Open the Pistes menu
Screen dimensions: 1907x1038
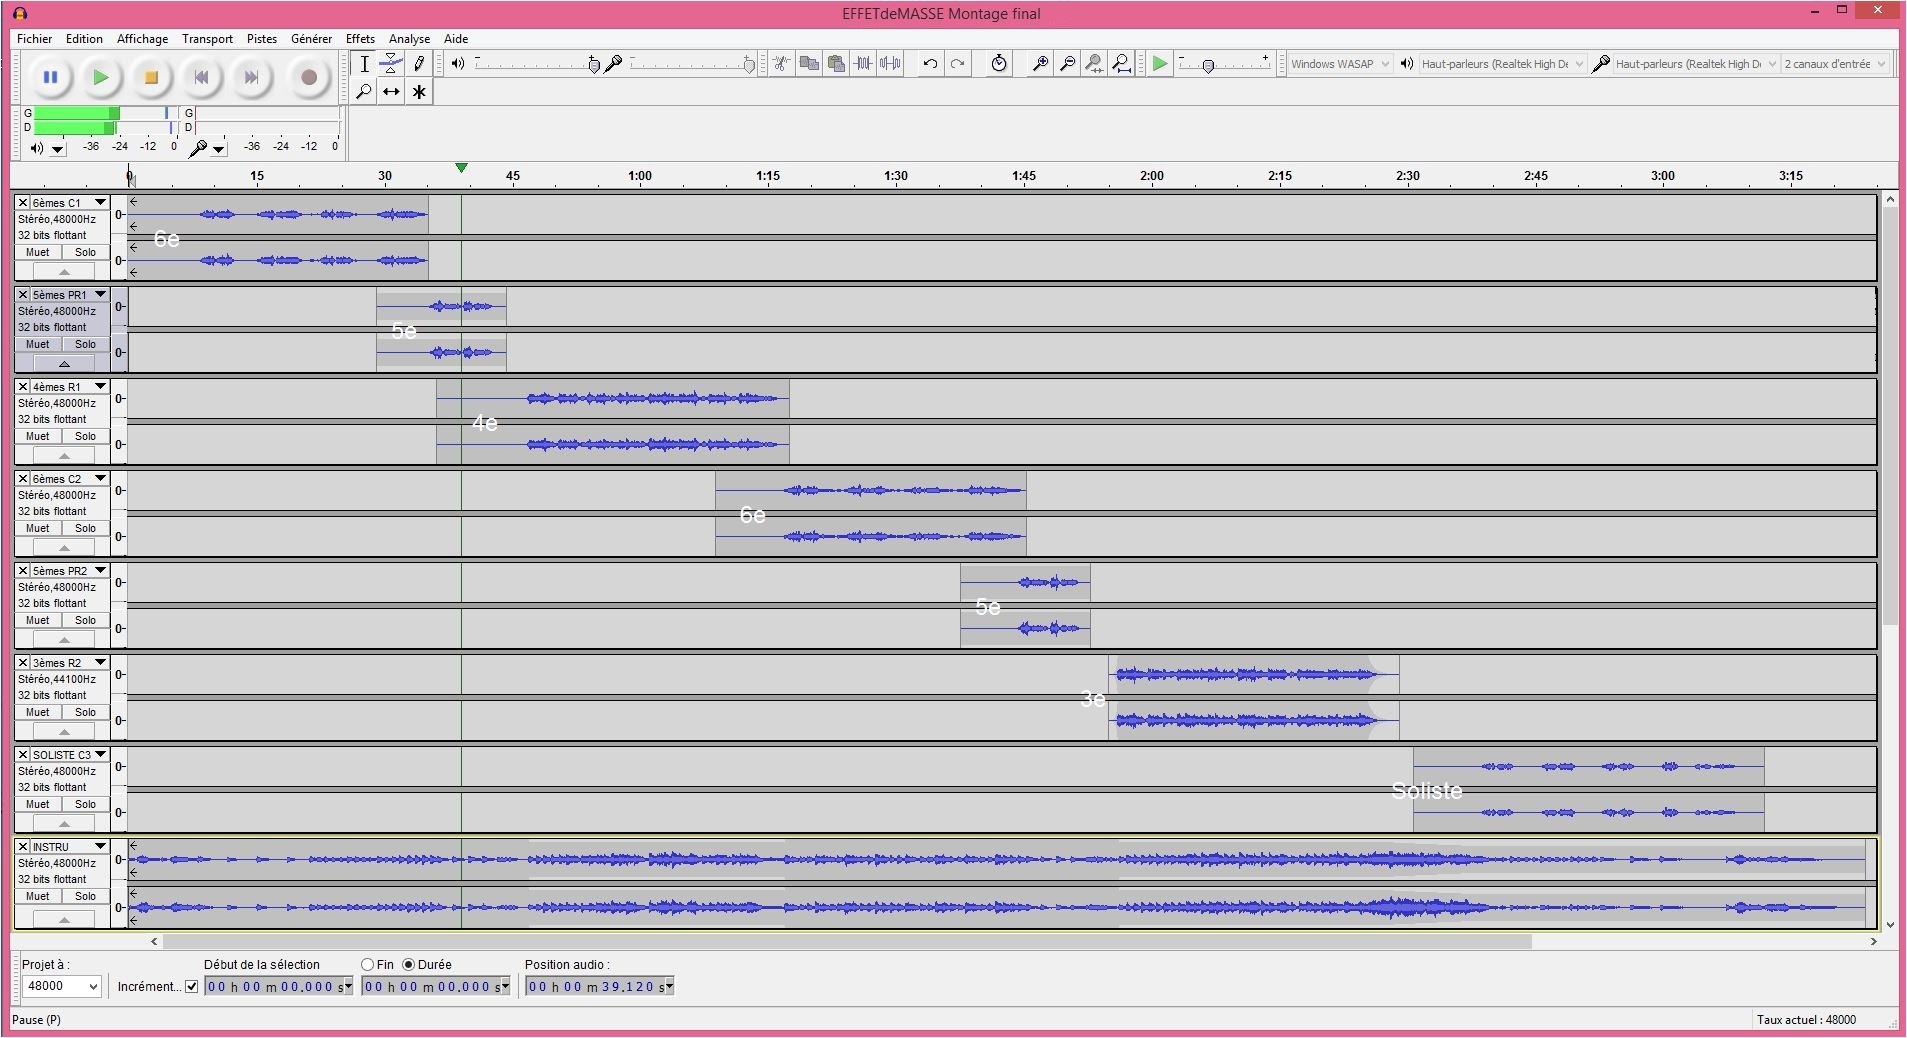pyautogui.click(x=262, y=39)
